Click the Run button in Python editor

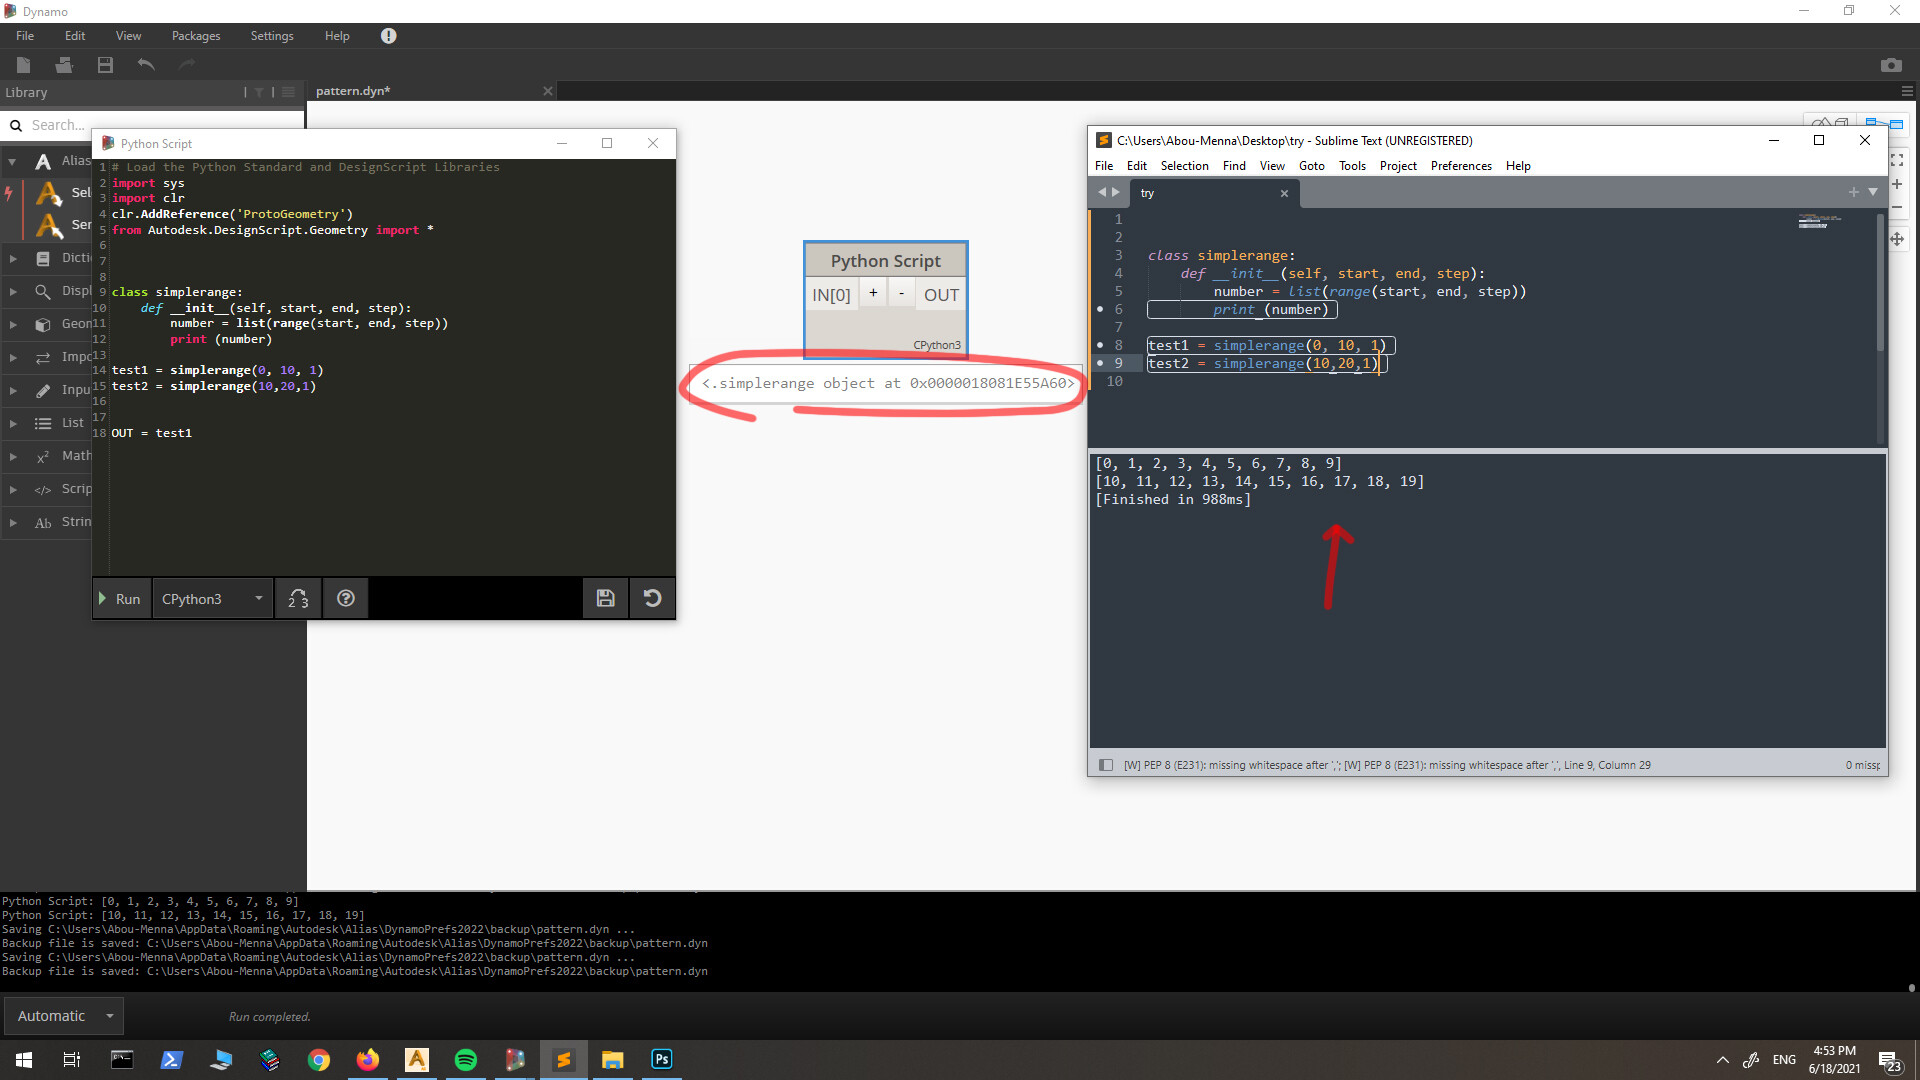120,598
